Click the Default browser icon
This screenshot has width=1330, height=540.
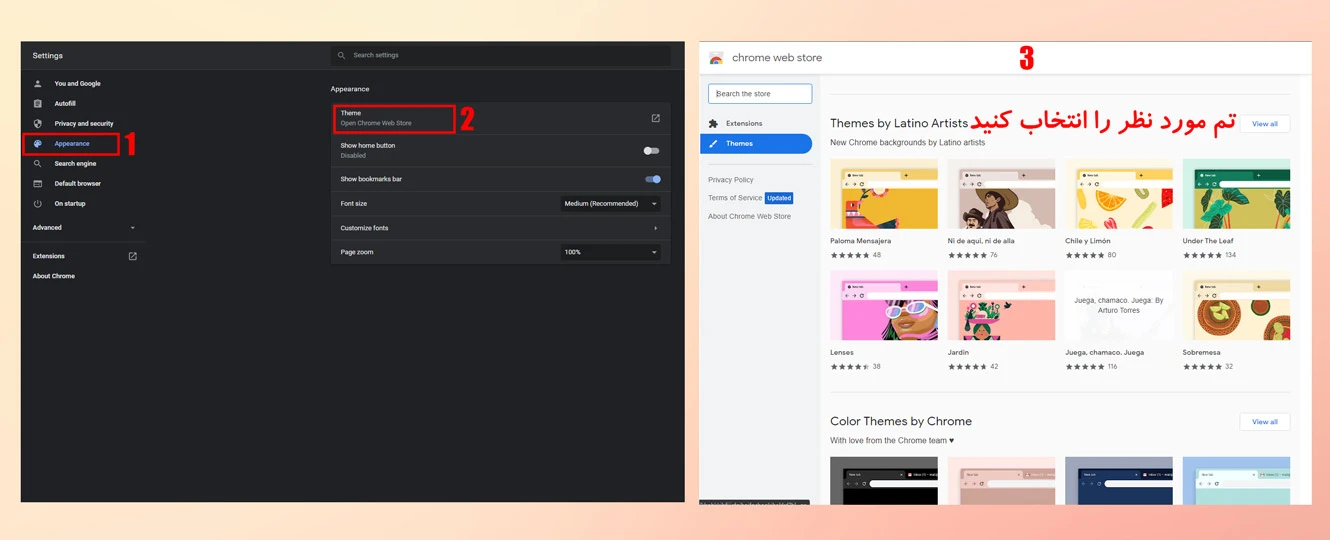pos(38,184)
